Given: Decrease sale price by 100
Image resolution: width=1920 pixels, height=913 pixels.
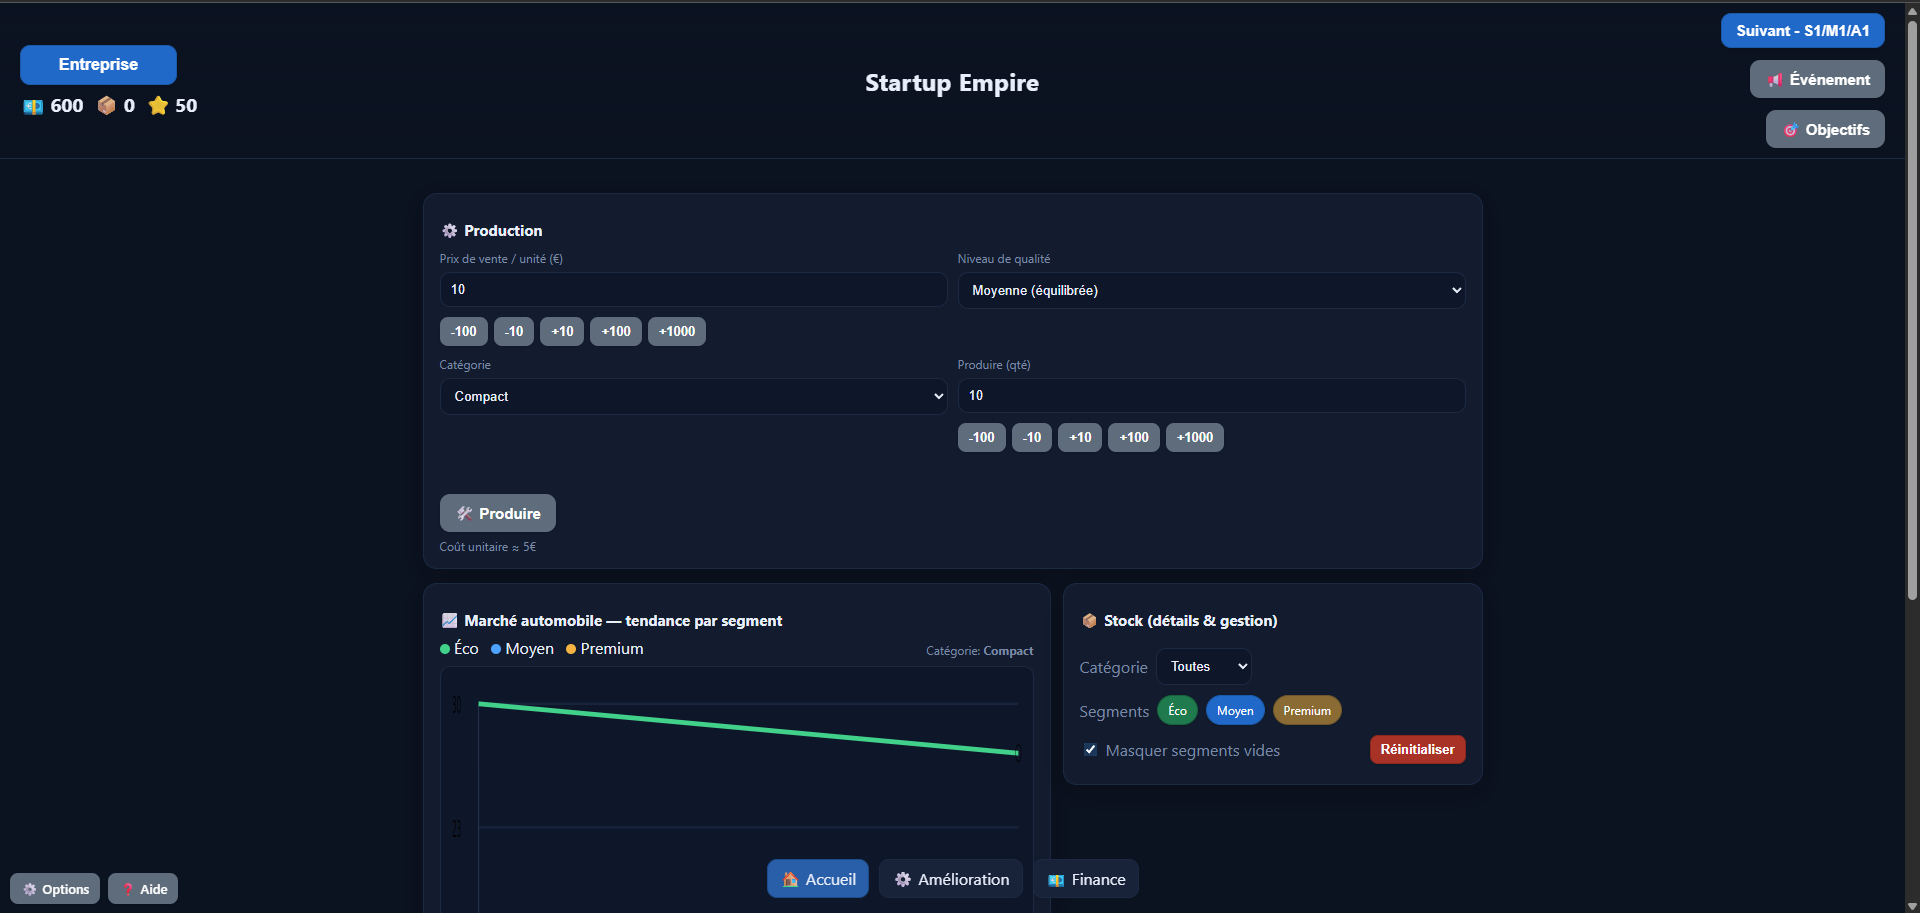Looking at the screenshot, I should tap(464, 331).
